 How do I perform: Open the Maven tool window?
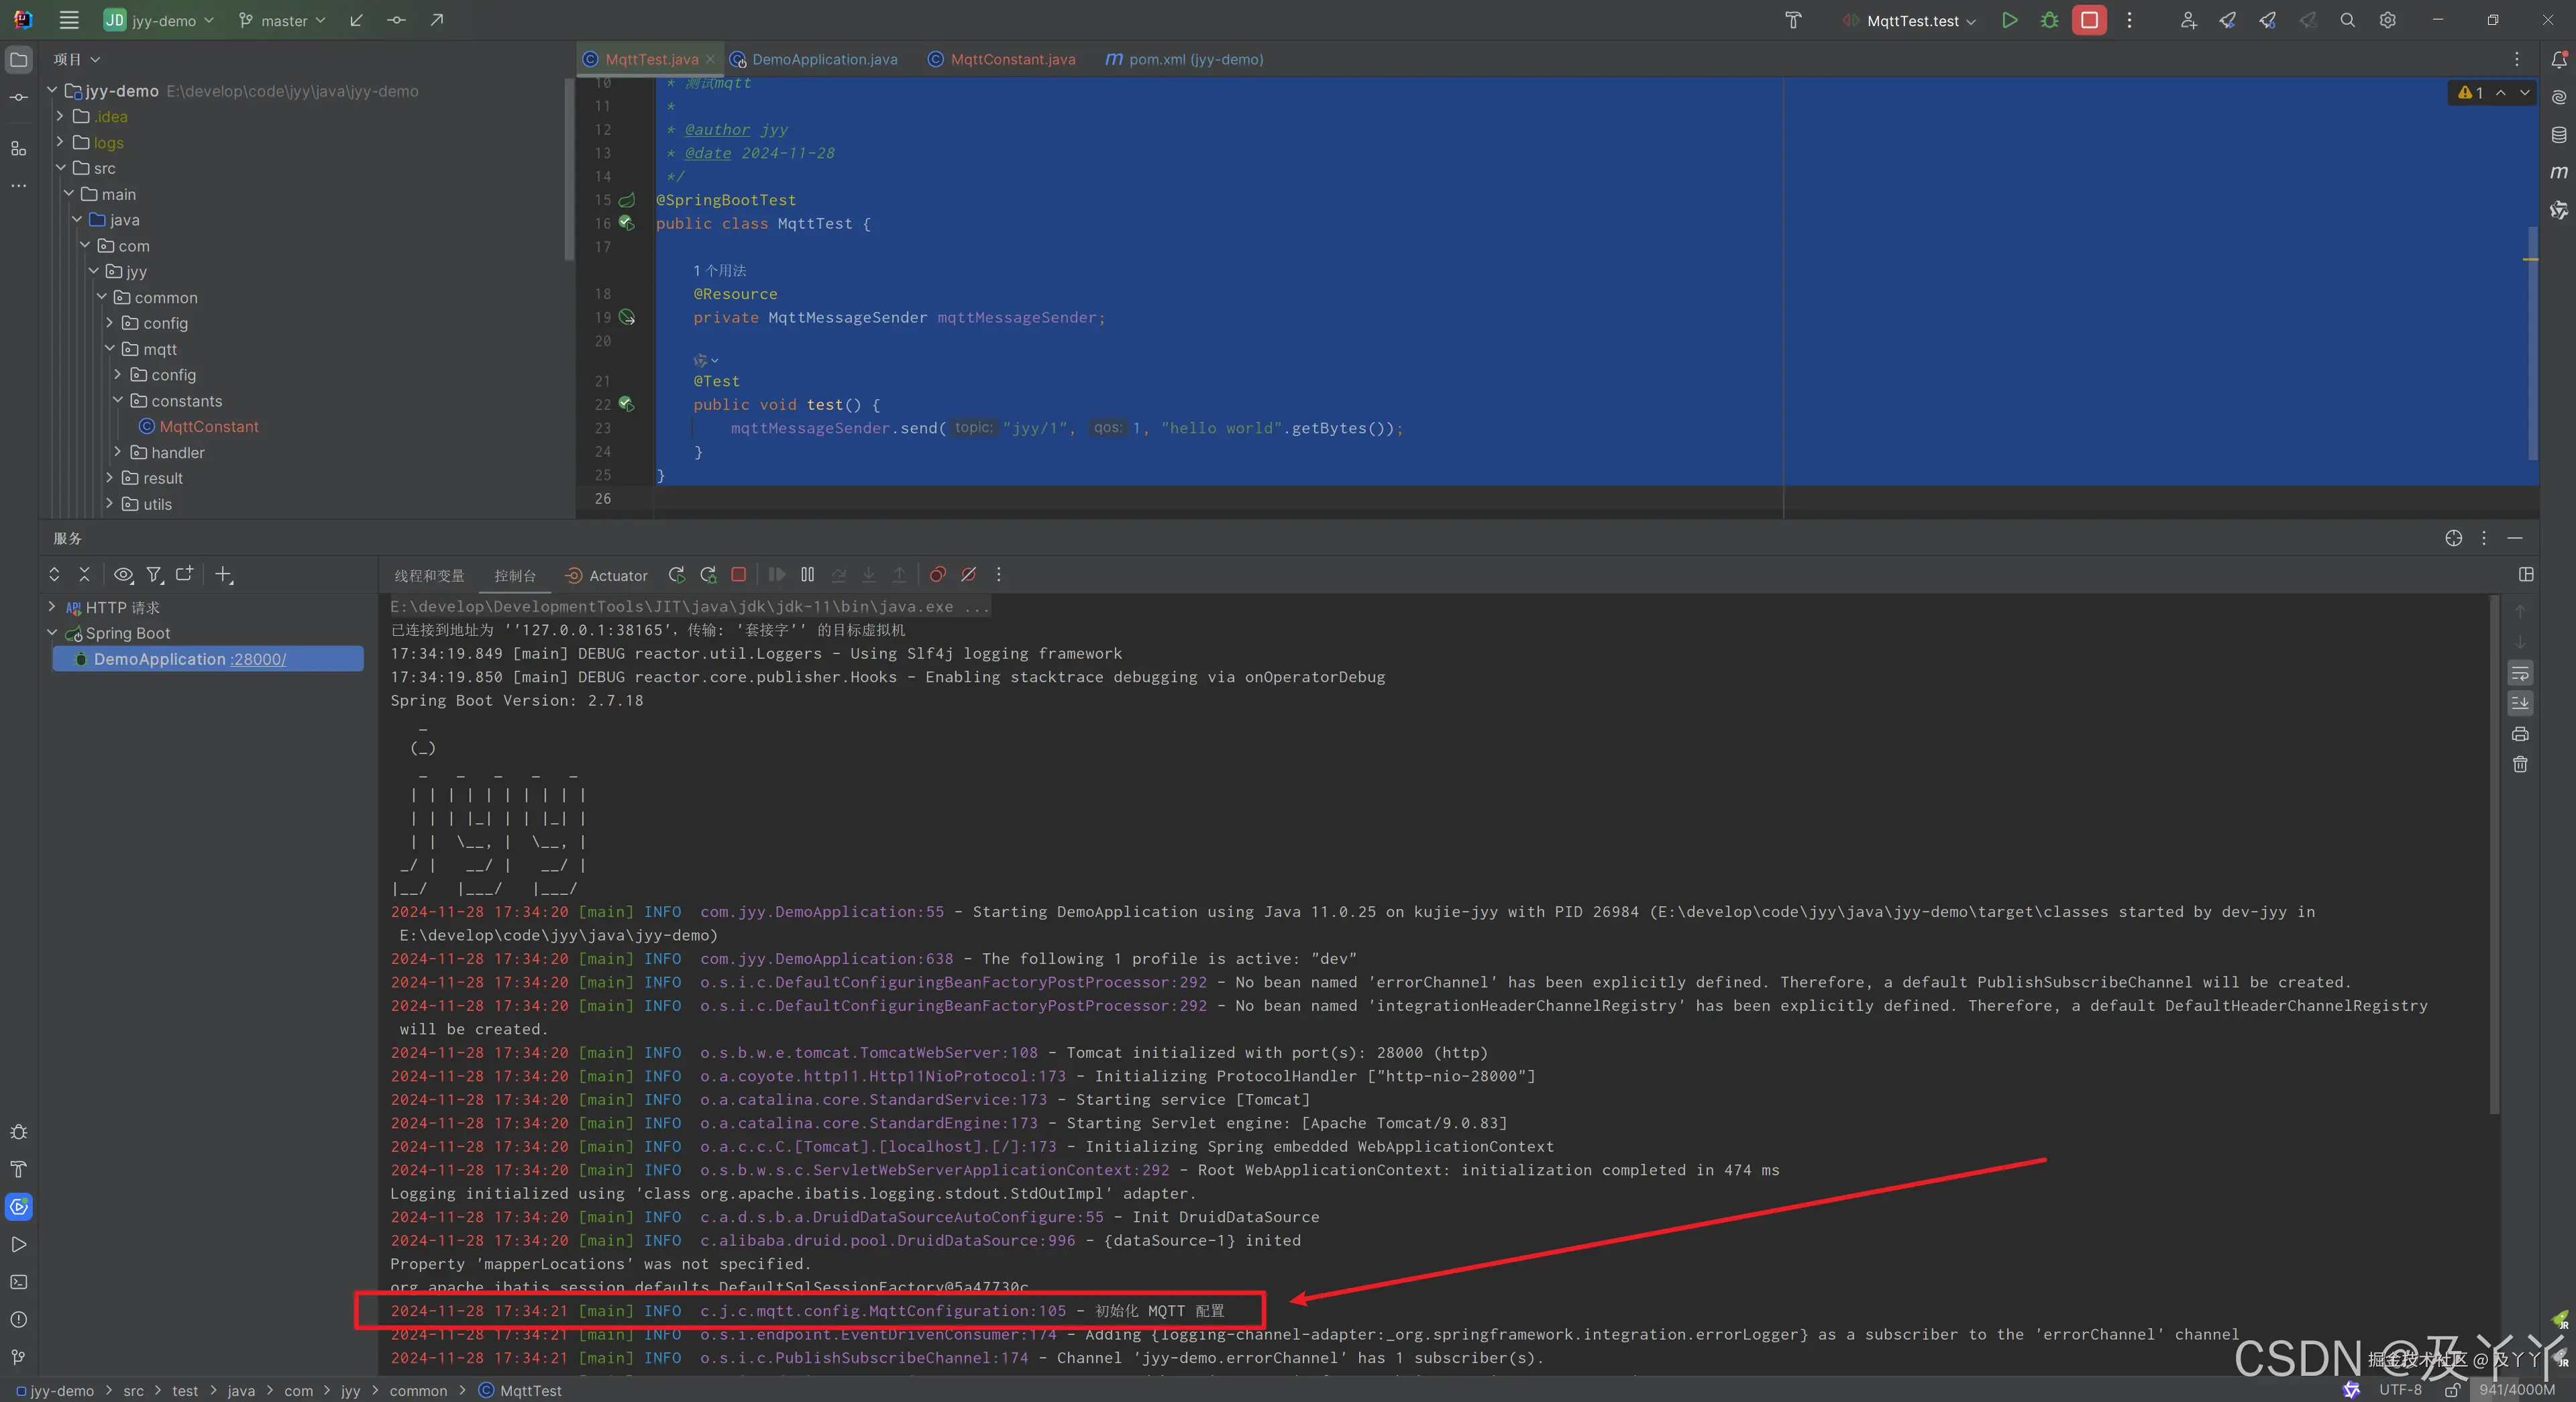[2558, 172]
